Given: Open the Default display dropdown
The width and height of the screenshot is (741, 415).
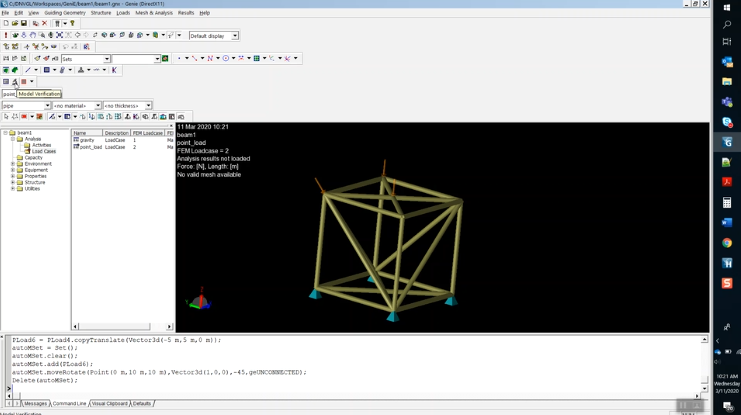Looking at the screenshot, I should coord(235,36).
